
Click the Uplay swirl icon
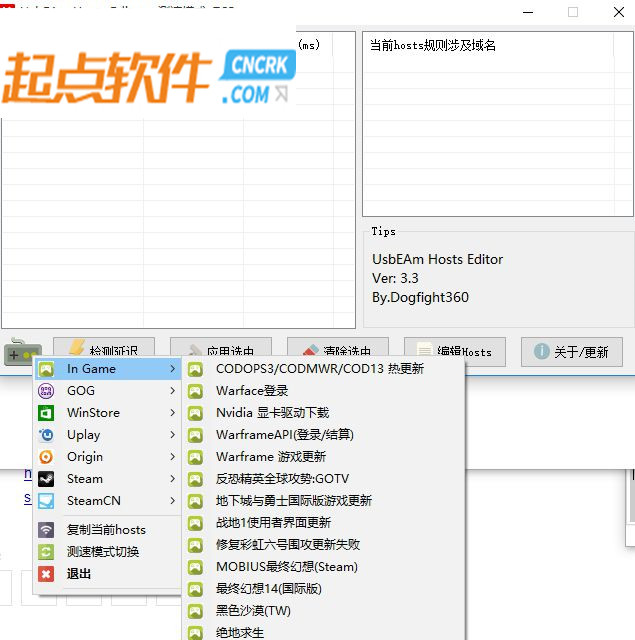click(x=46, y=435)
